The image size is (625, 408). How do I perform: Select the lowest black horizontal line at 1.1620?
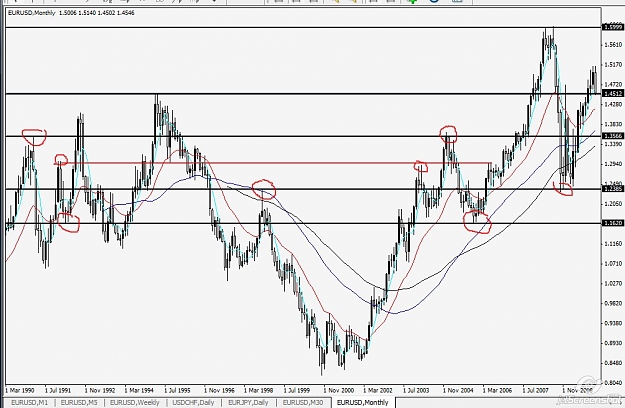[x=303, y=223]
